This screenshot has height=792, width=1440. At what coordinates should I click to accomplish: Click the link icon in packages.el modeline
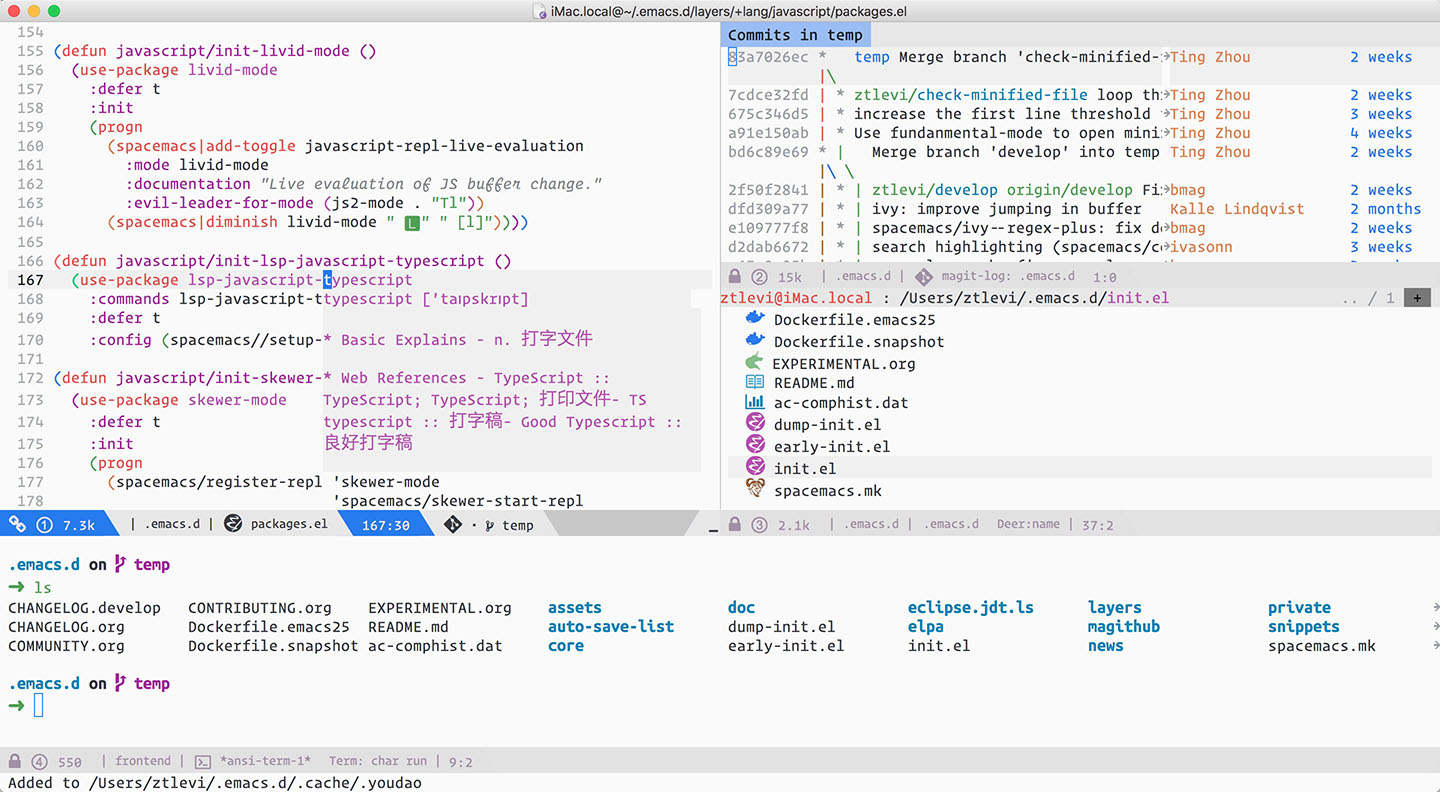[x=17, y=524]
